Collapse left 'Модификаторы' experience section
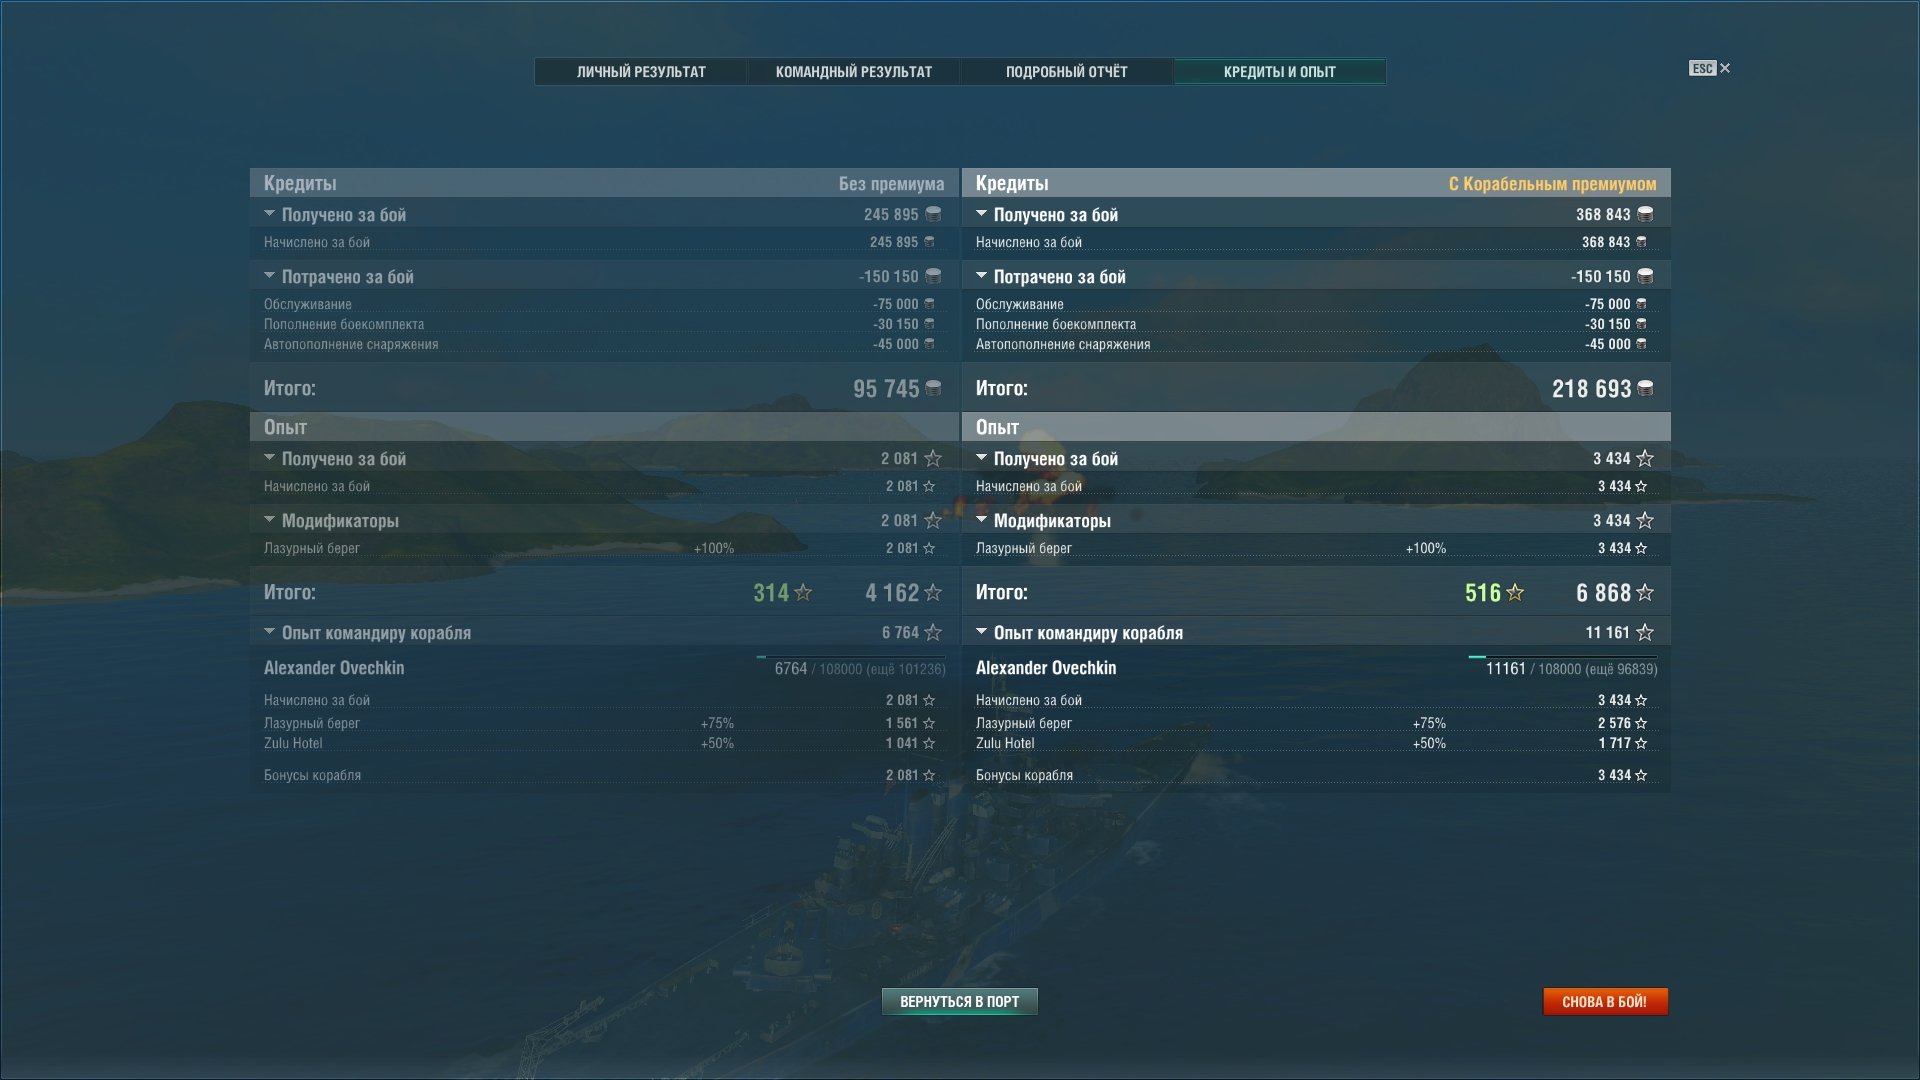This screenshot has height=1080, width=1920. click(269, 519)
